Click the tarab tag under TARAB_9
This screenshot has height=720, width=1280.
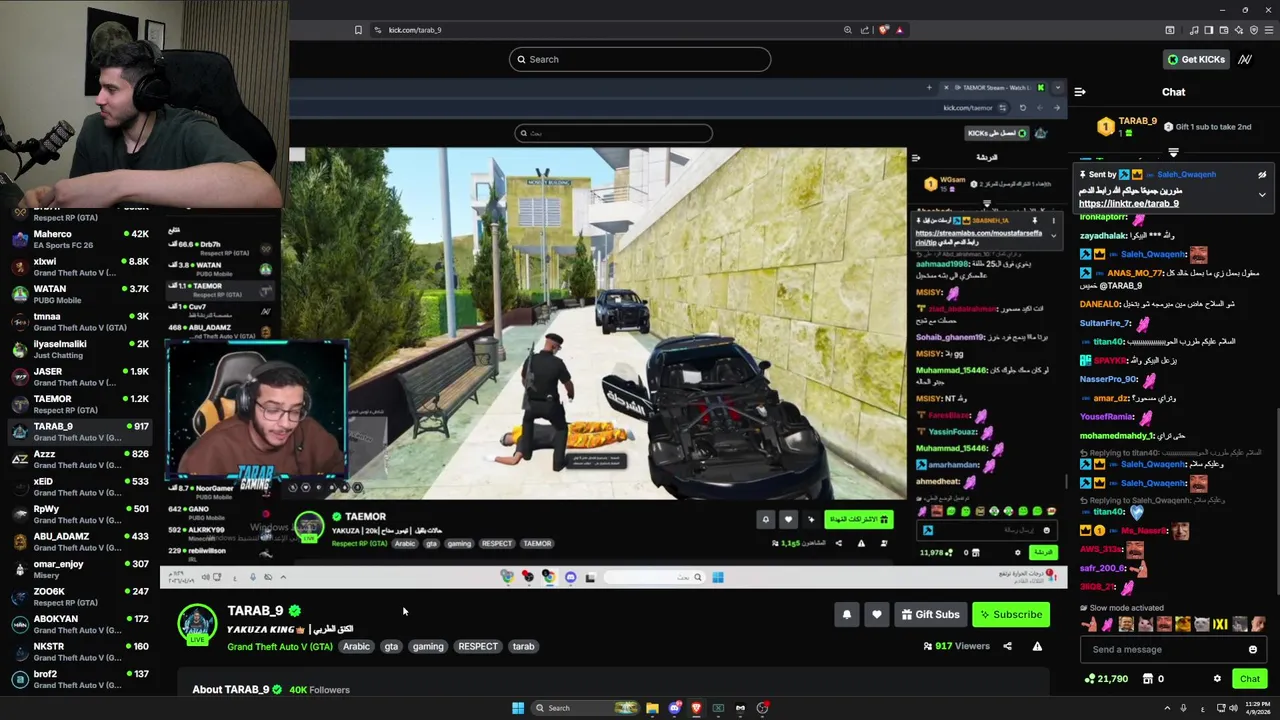523,646
